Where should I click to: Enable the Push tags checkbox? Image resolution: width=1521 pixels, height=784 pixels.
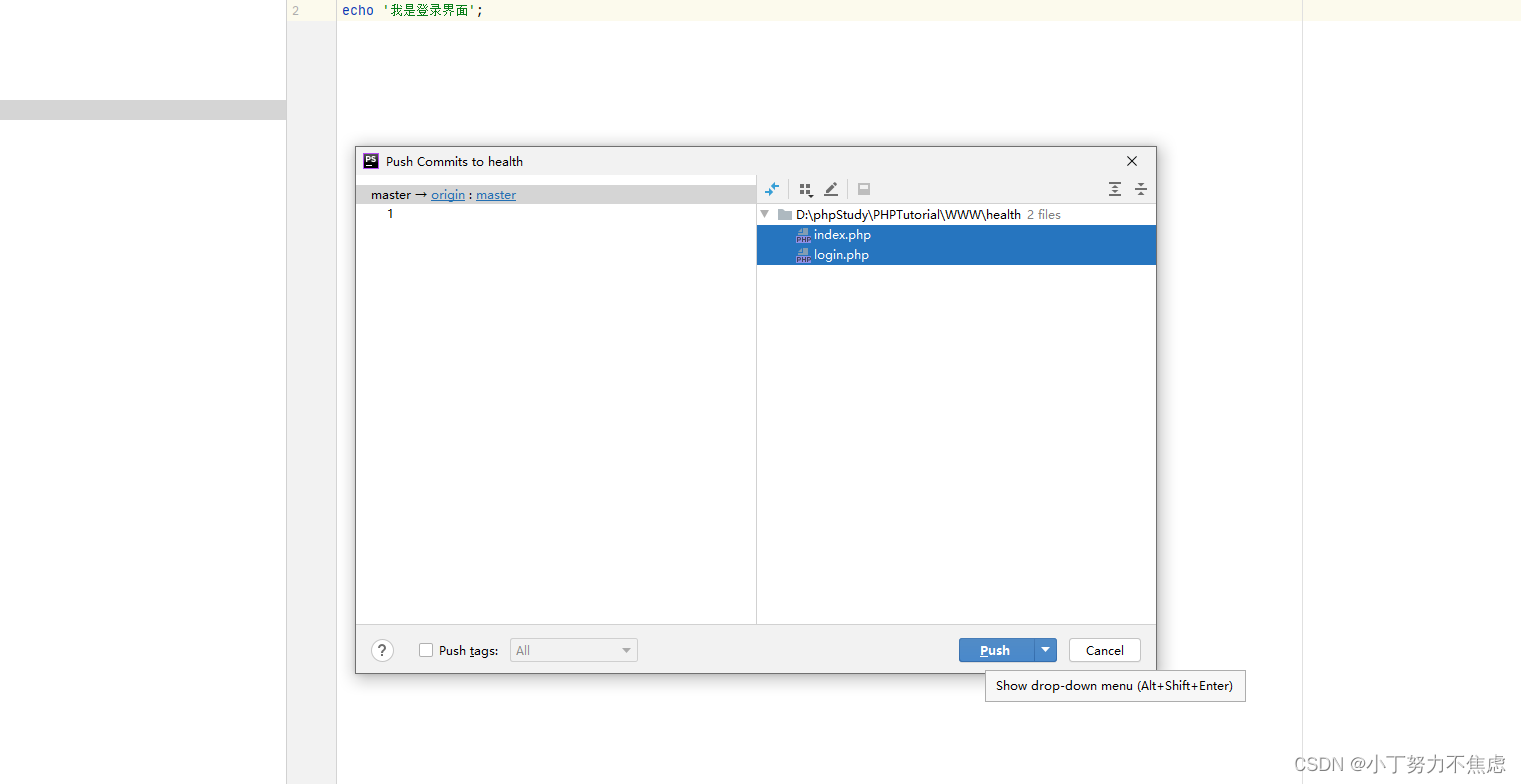coord(426,650)
